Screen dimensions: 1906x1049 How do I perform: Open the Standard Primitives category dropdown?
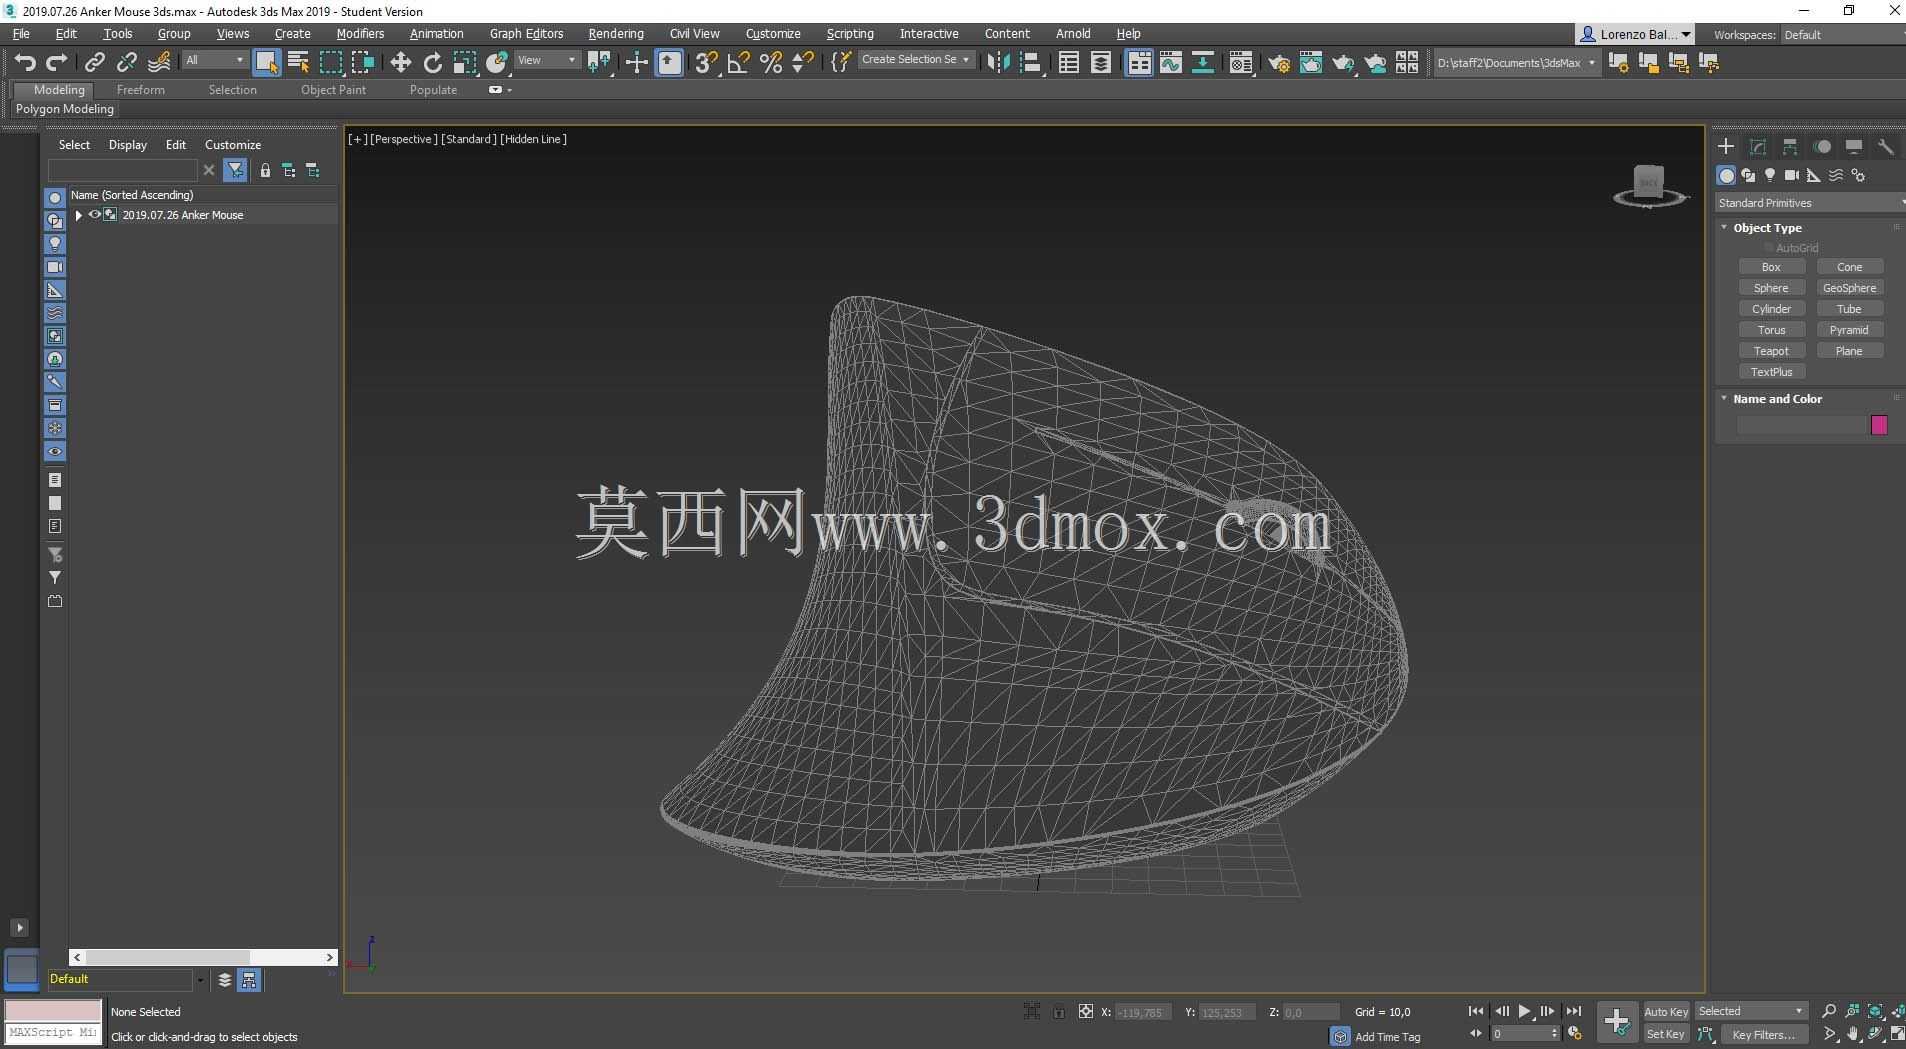pos(1810,203)
